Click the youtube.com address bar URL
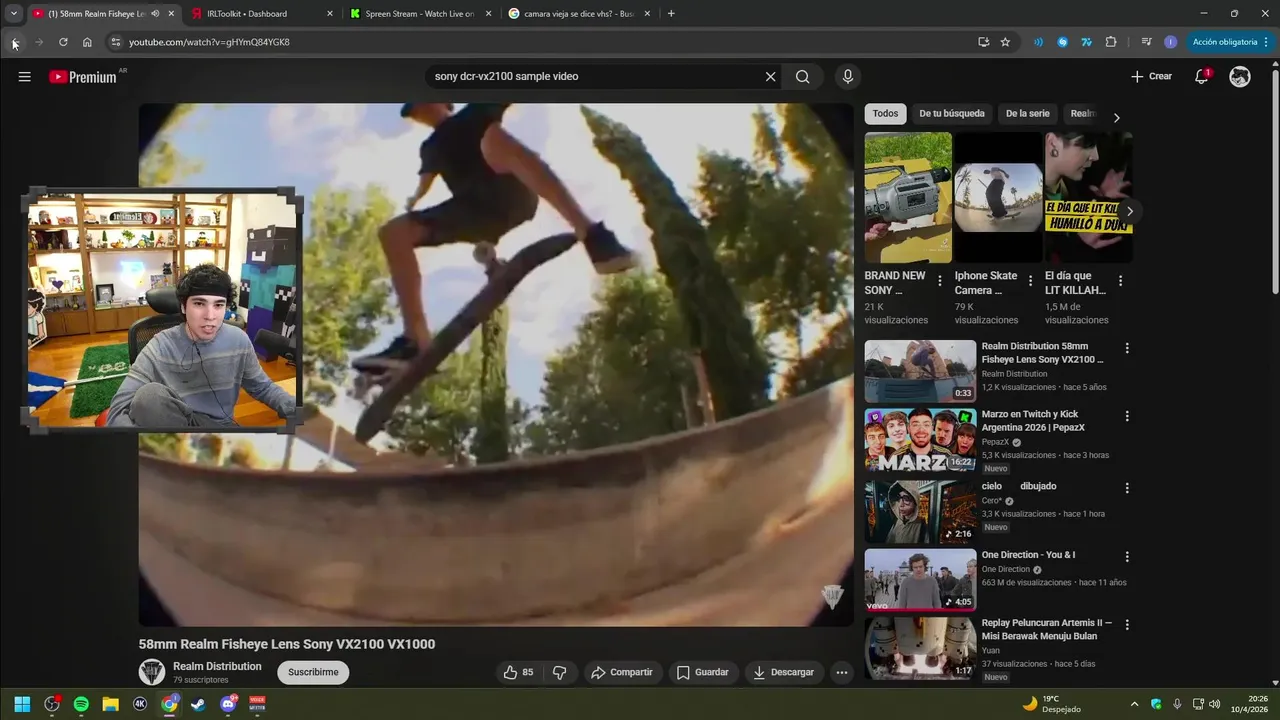This screenshot has height=720, width=1280. [209, 42]
